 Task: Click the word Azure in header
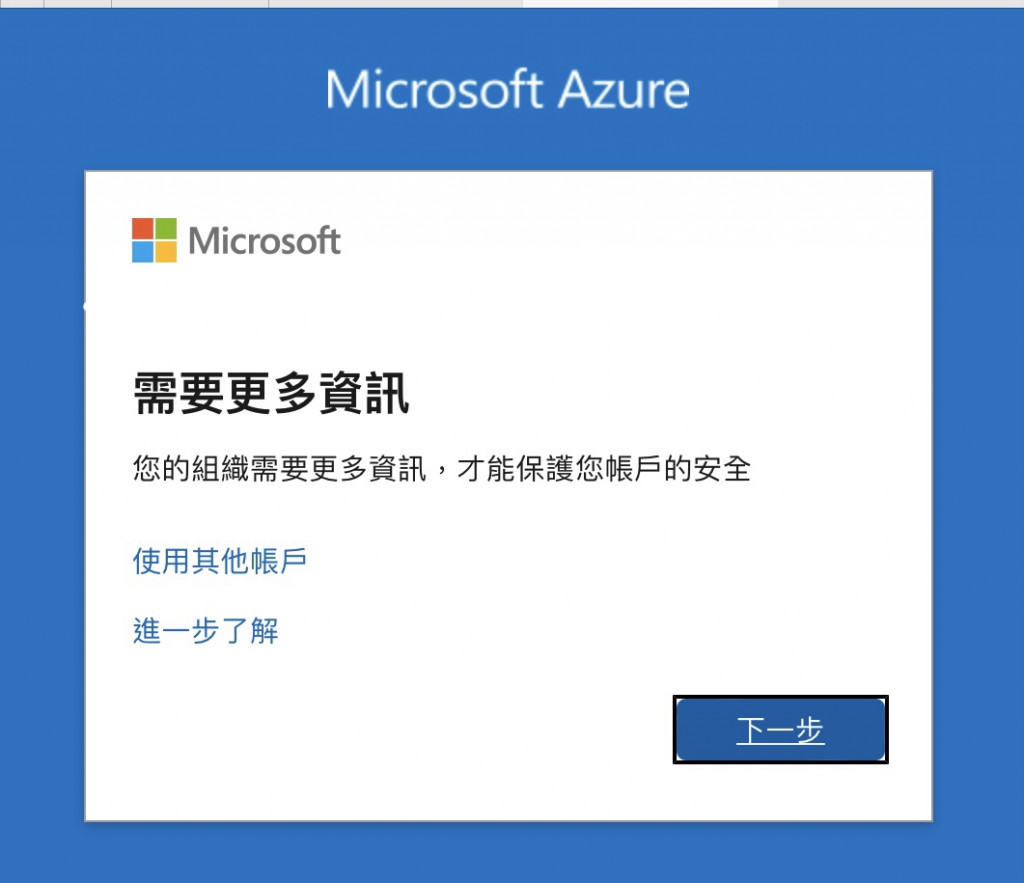(624, 89)
